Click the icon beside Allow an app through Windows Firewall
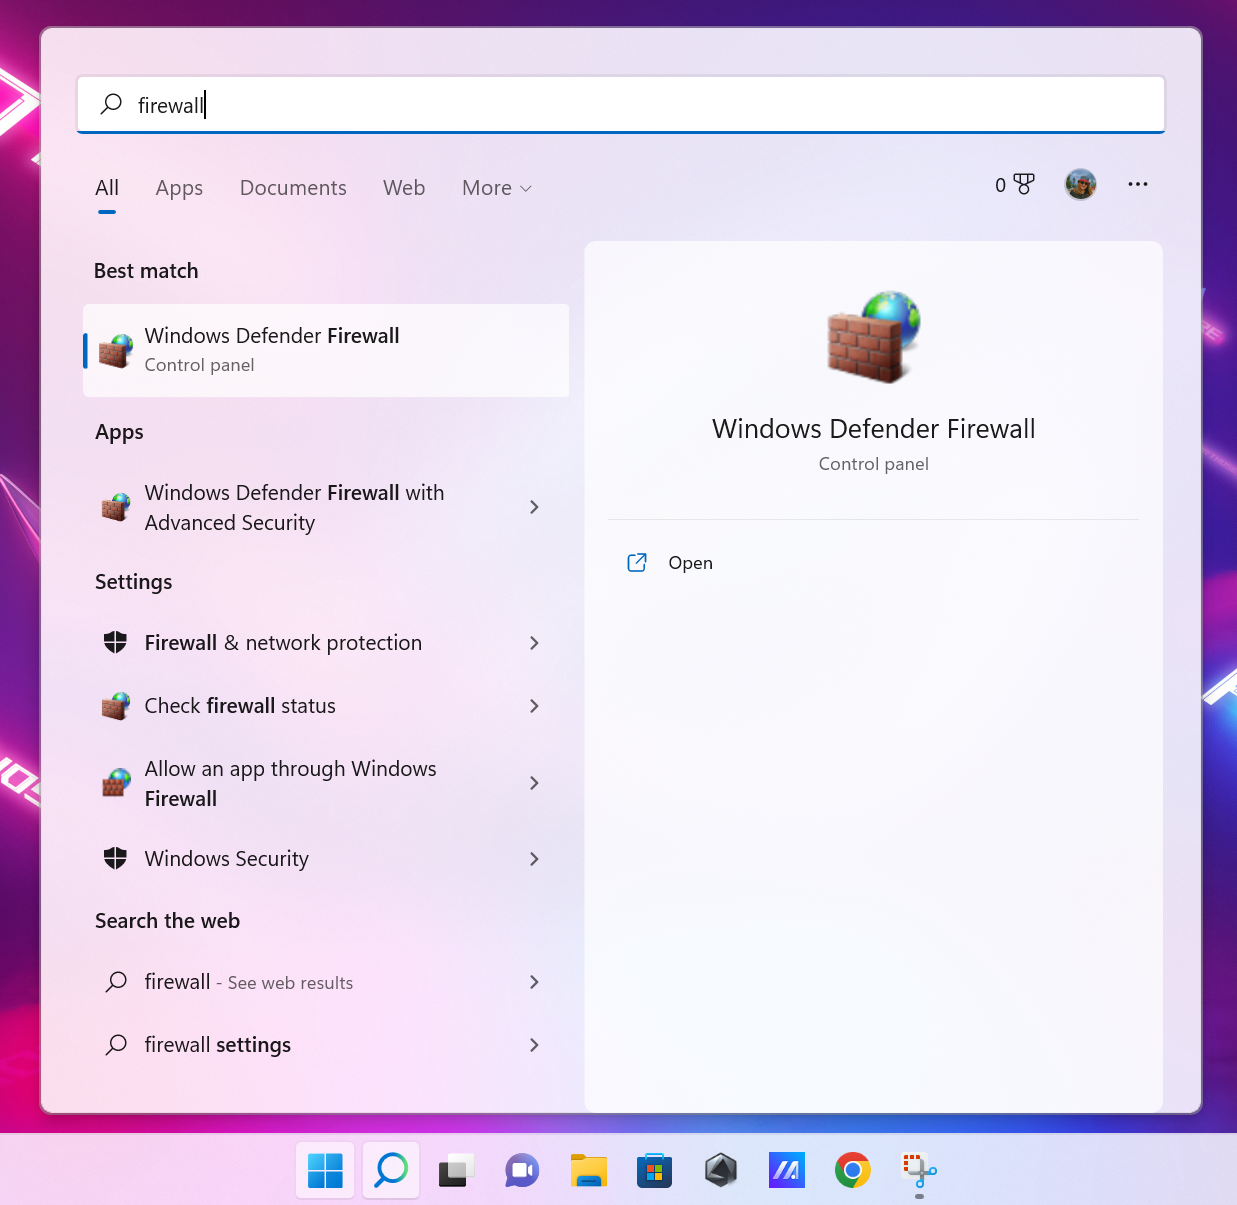Image resolution: width=1237 pixels, height=1205 pixels. pyautogui.click(x=116, y=783)
